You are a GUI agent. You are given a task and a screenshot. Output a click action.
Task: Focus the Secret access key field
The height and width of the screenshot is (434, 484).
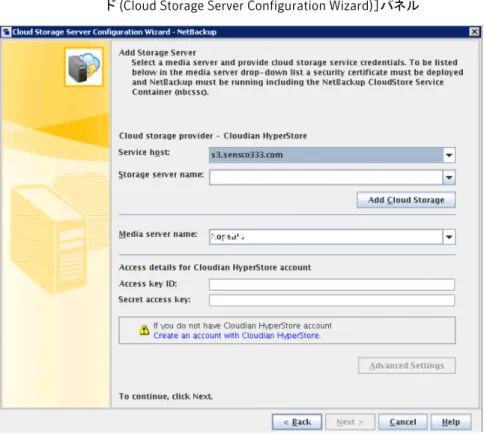pyautogui.click(x=332, y=300)
